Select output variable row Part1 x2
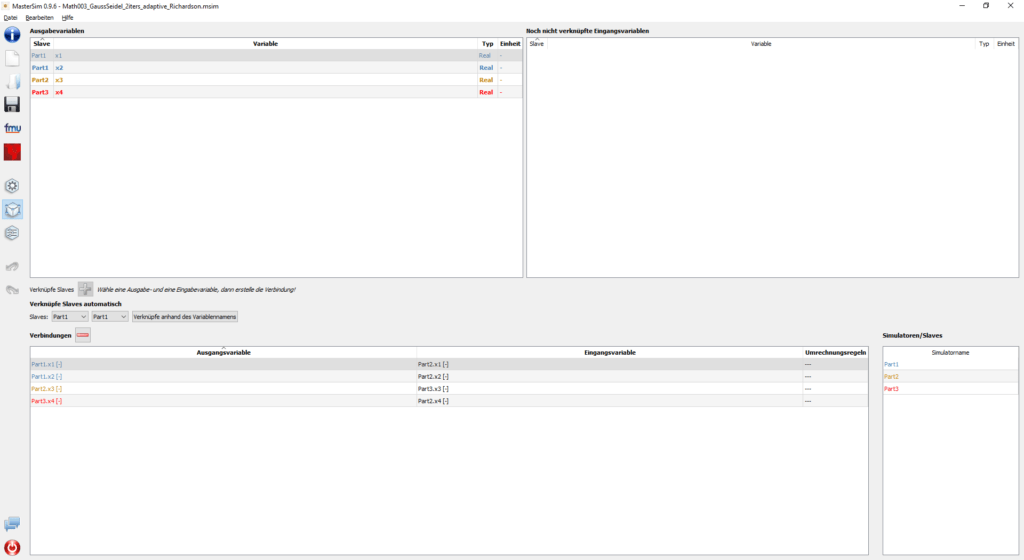Image resolution: width=1024 pixels, height=560 pixels. pyautogui.click(x=276, y=68)
